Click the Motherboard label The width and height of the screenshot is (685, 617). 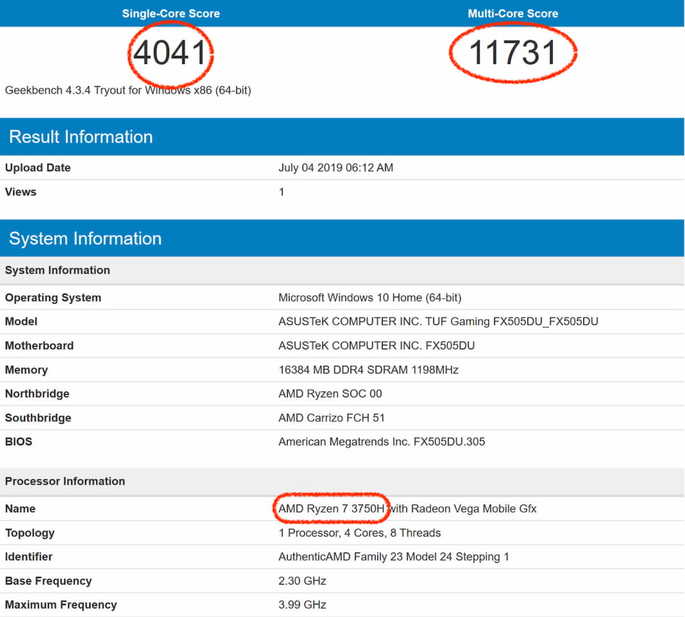pos(39,346)
